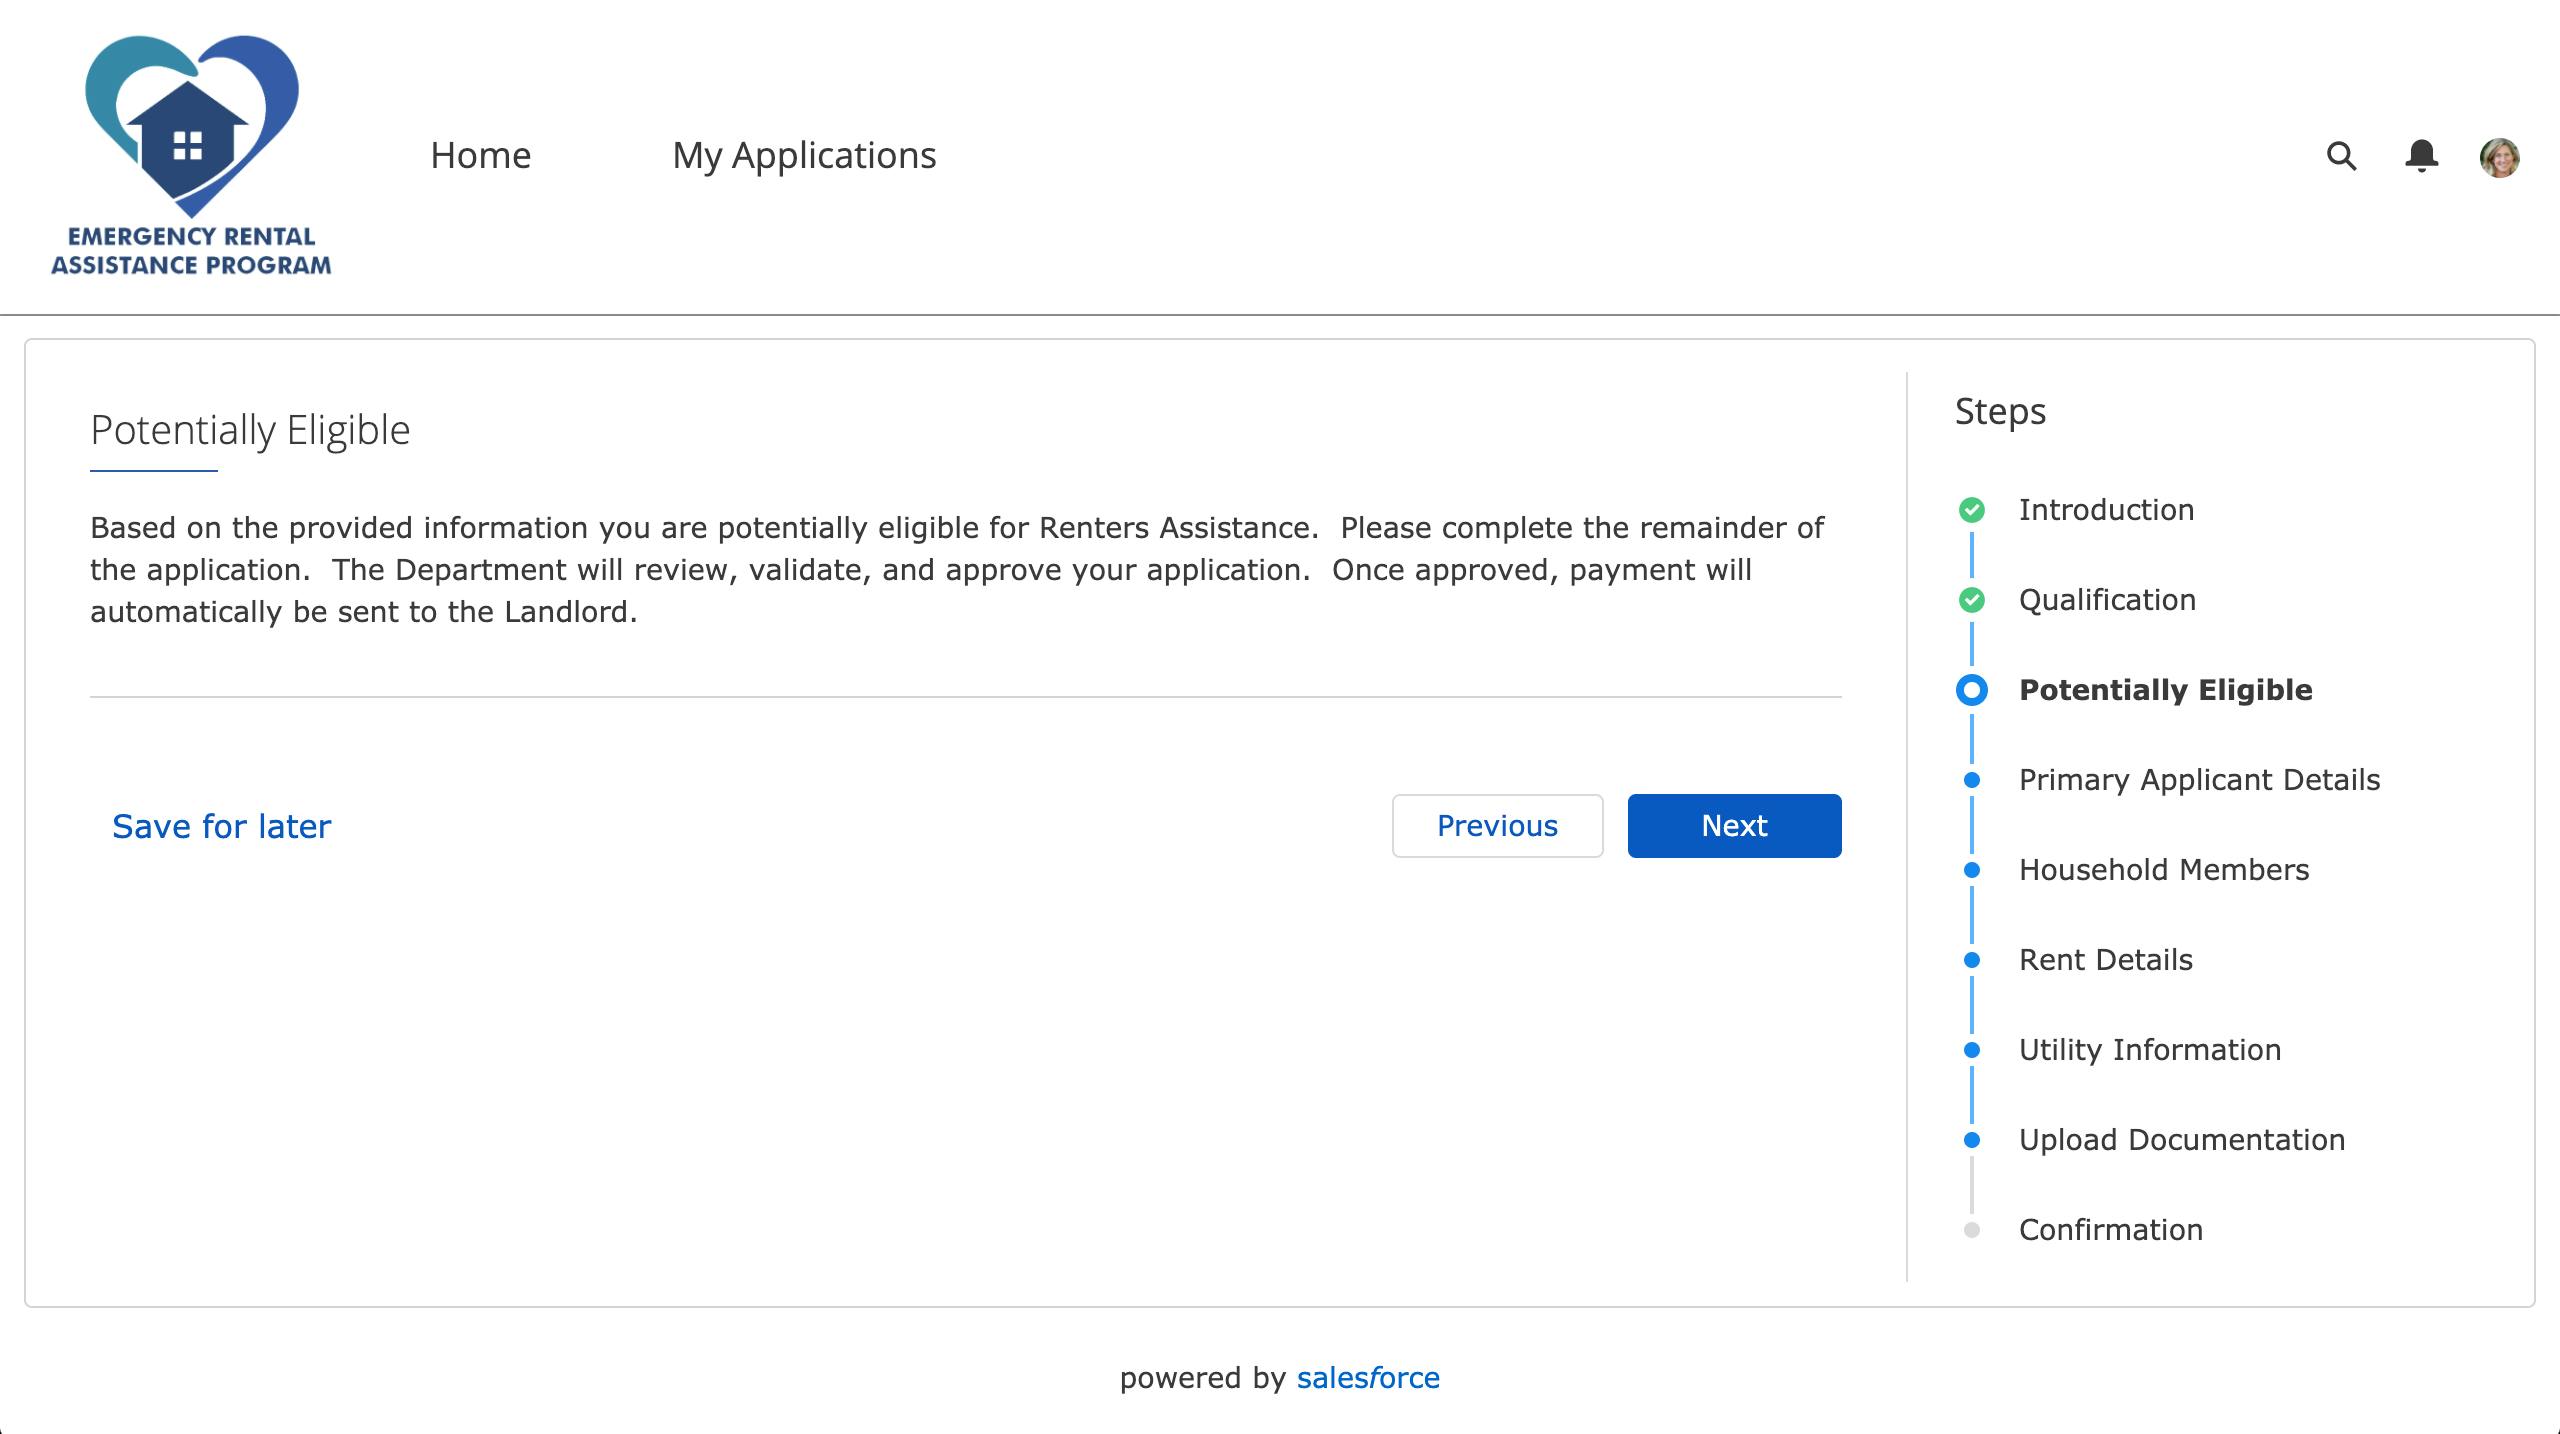
Task: Select the Qualification step label
Action: pyautogui.click(x=2107, y=600)
